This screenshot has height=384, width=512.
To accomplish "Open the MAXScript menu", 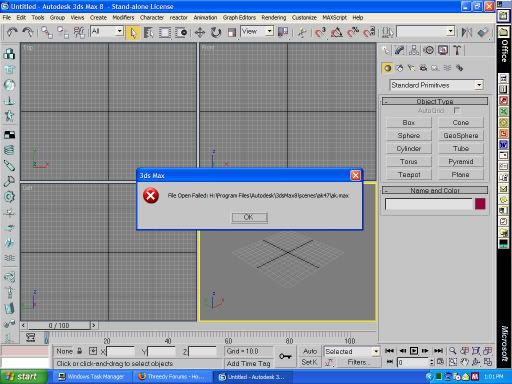I will (335, 18).
